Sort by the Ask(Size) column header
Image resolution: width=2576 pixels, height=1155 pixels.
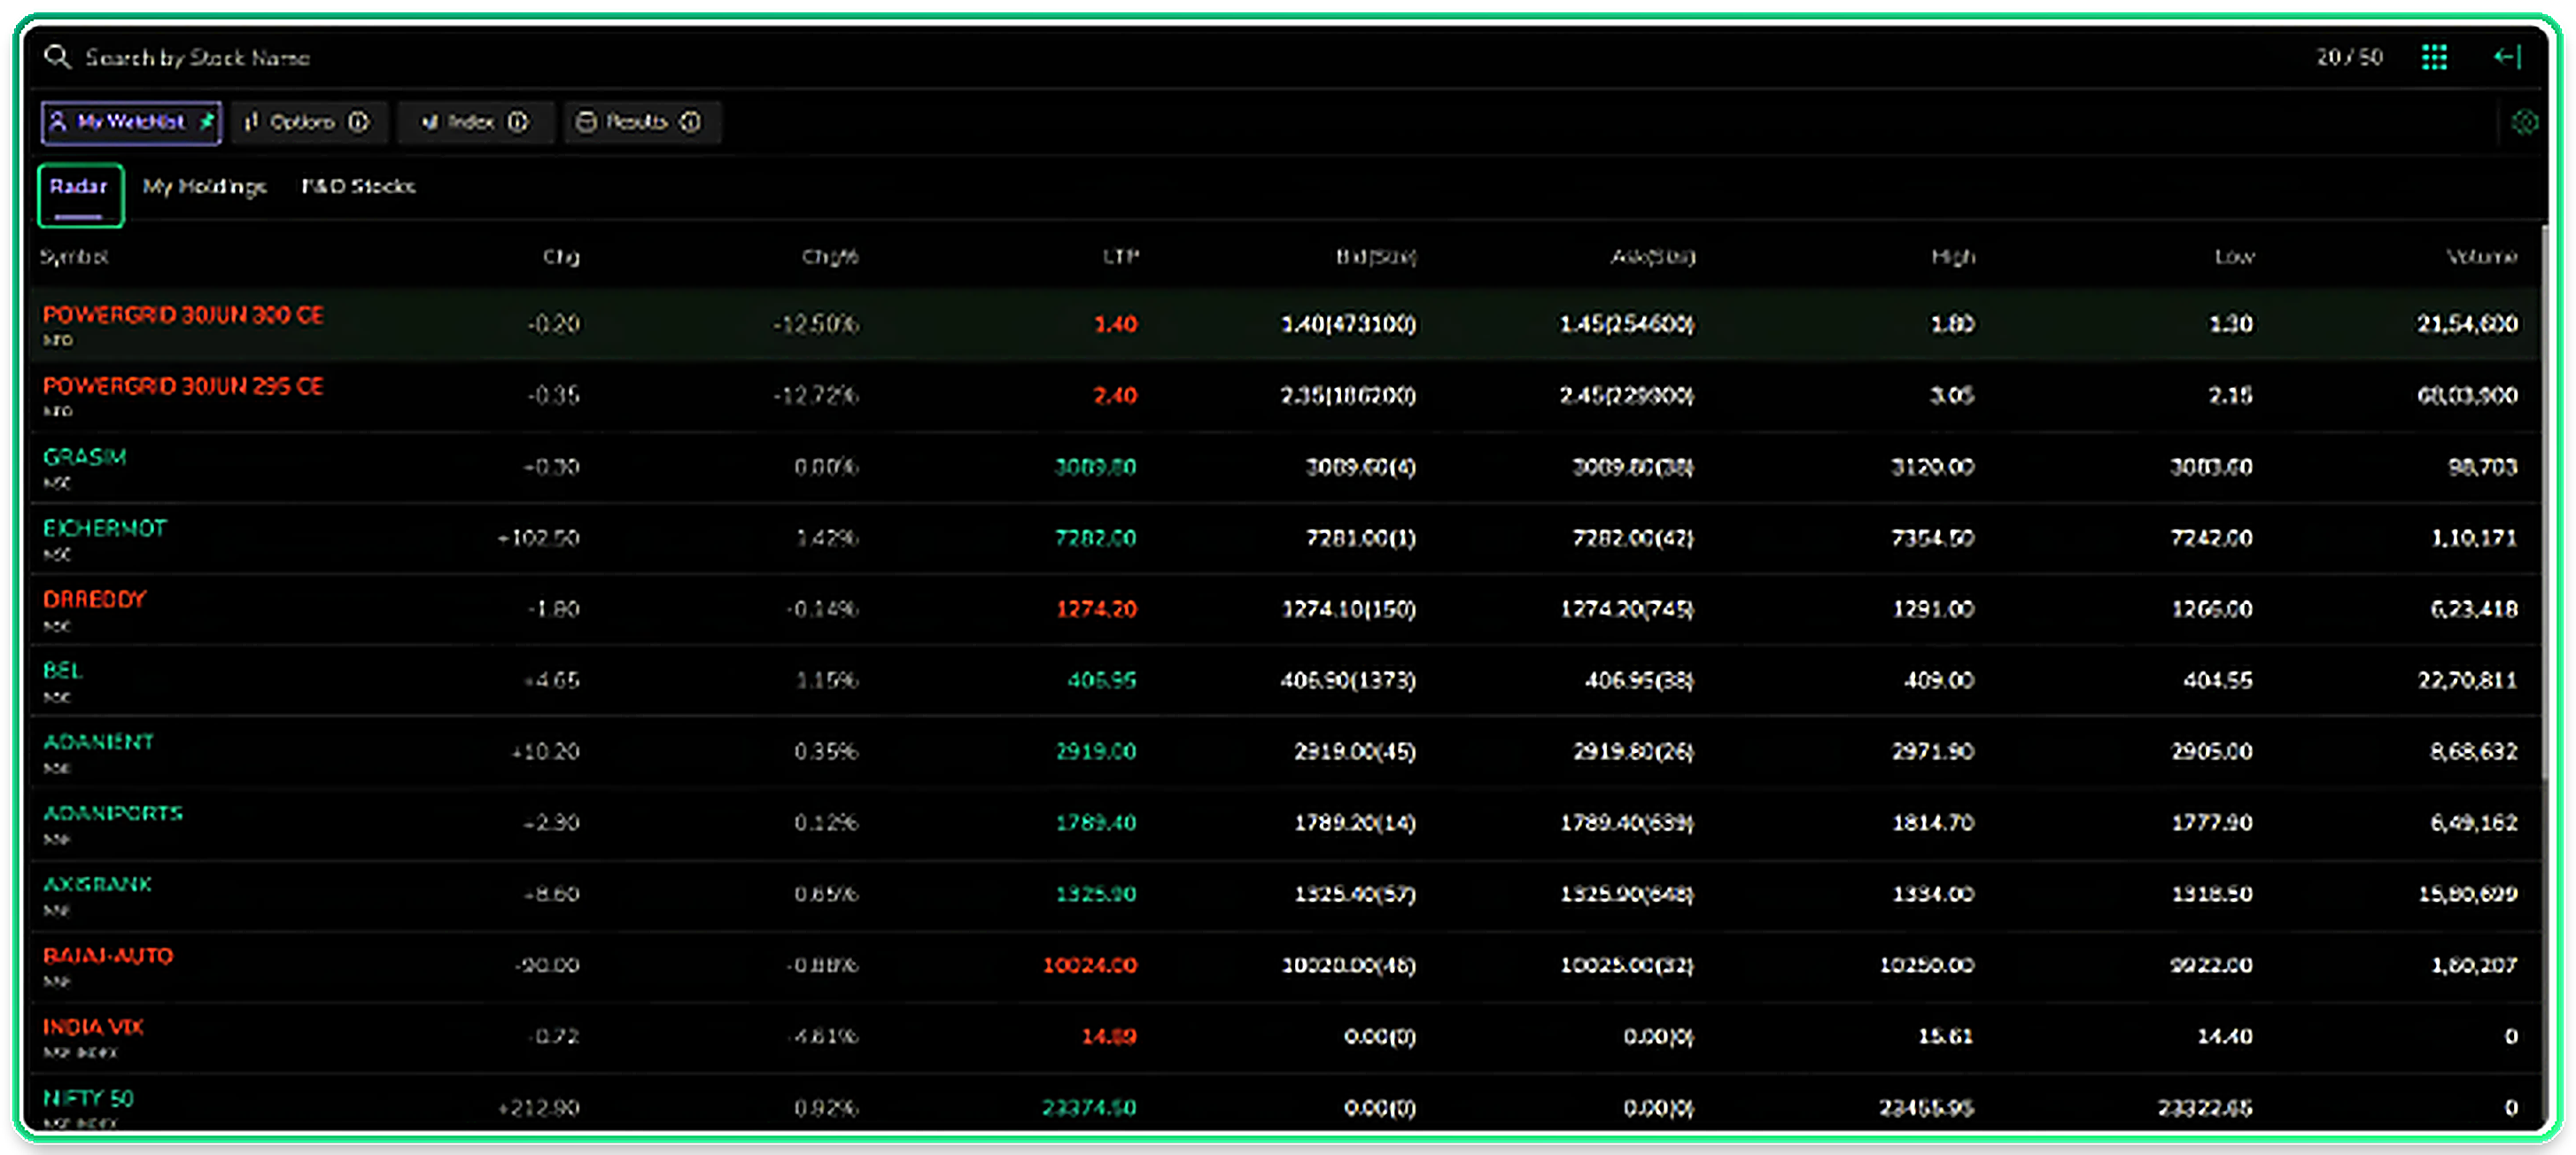1652,257
